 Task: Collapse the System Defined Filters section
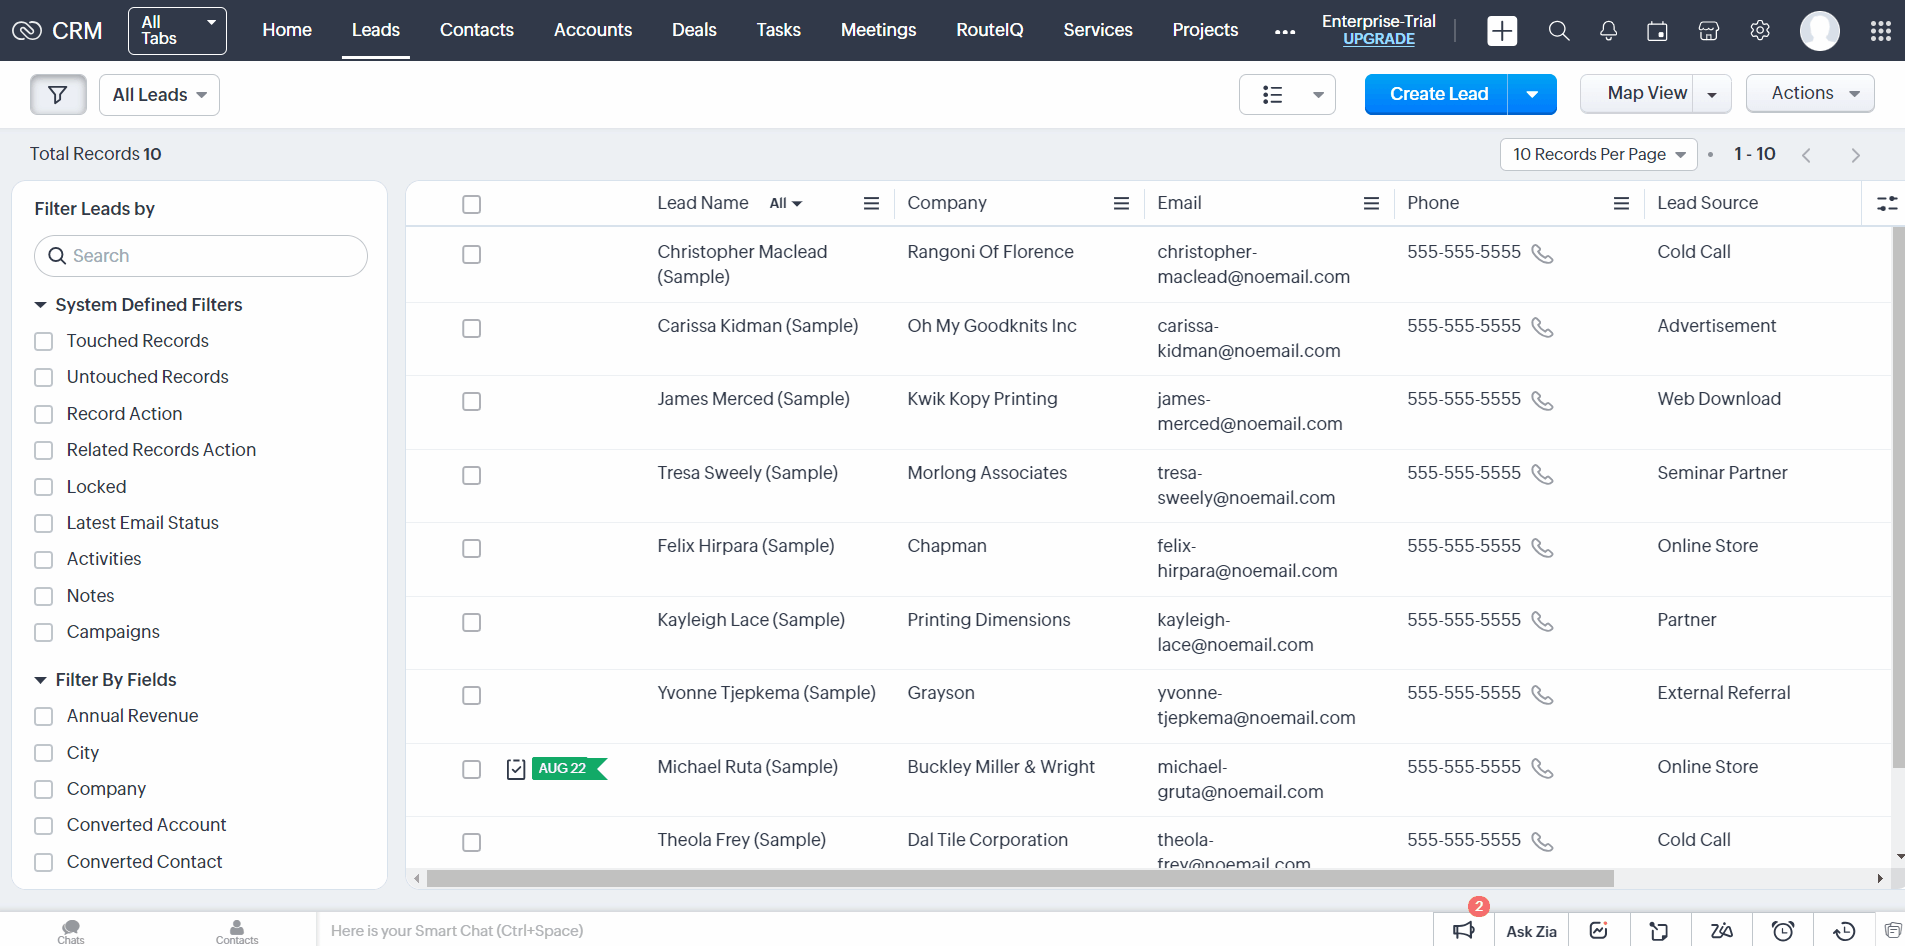click(x=41, y=305)
